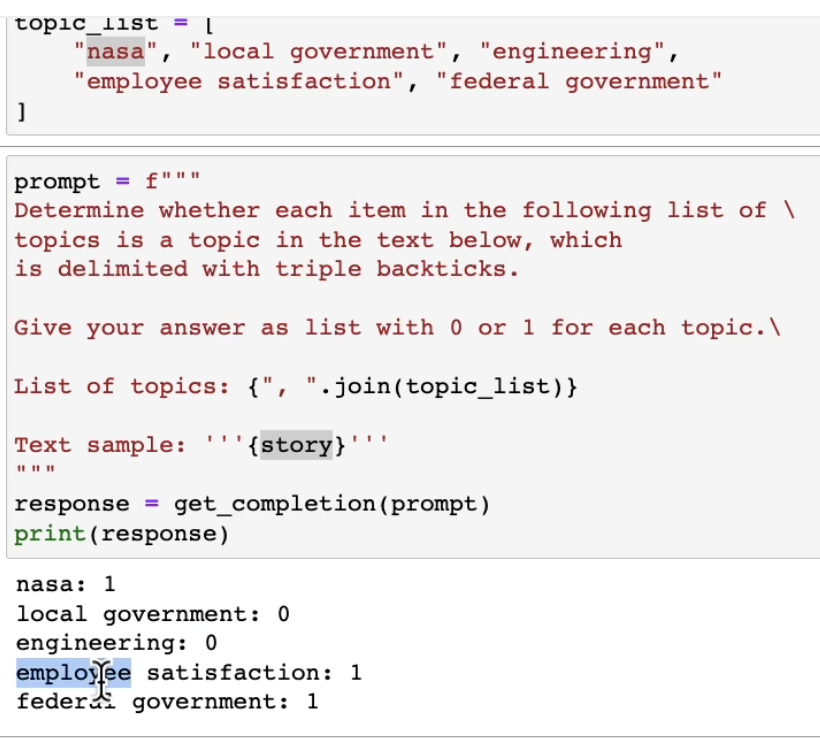
Task: Click the "nasa: 1" output line
Action: click(x=66, y=584)
